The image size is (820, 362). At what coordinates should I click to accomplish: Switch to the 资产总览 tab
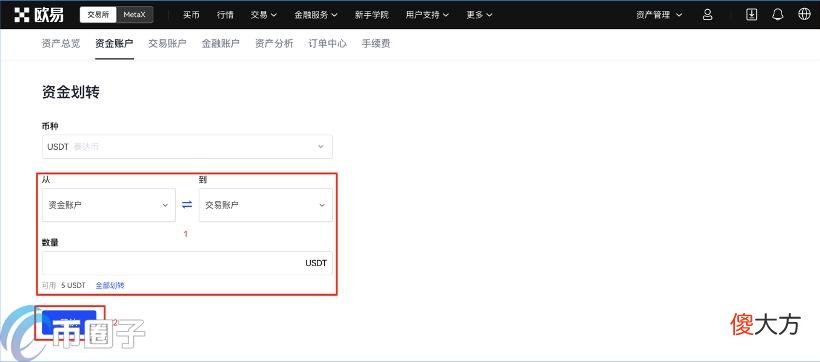coord(61,43)
